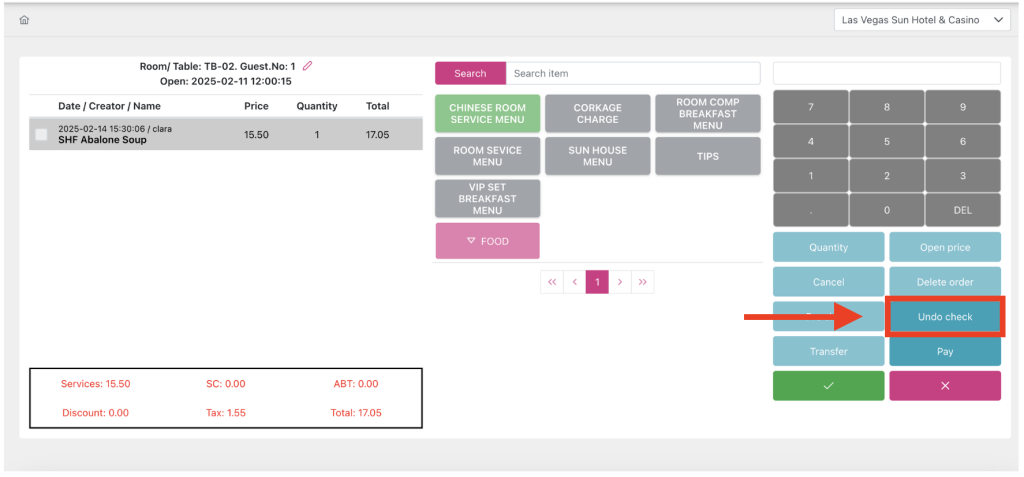Click the green checkmark confirm button
Screen dimensions: 1024x477
[828, 386]
